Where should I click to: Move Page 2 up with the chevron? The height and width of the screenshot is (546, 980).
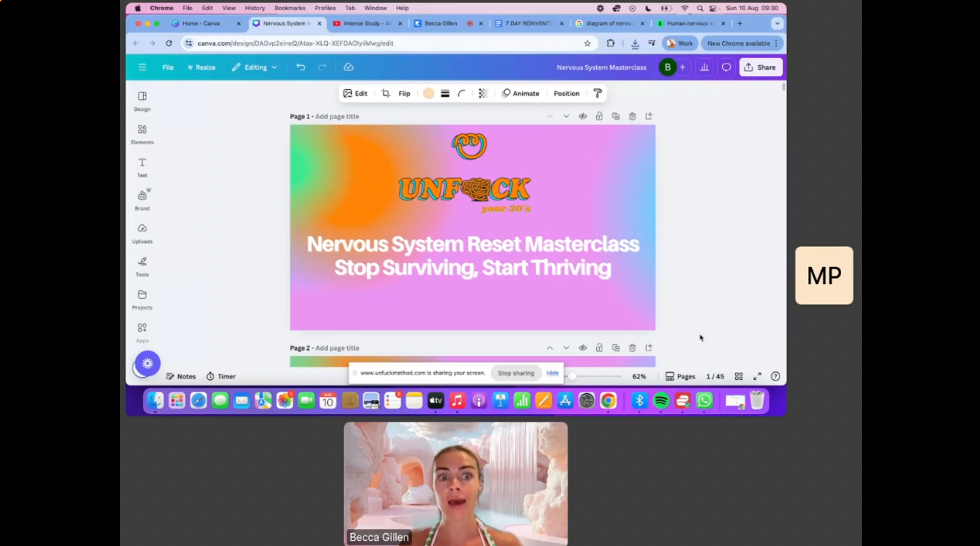point(549,348)
